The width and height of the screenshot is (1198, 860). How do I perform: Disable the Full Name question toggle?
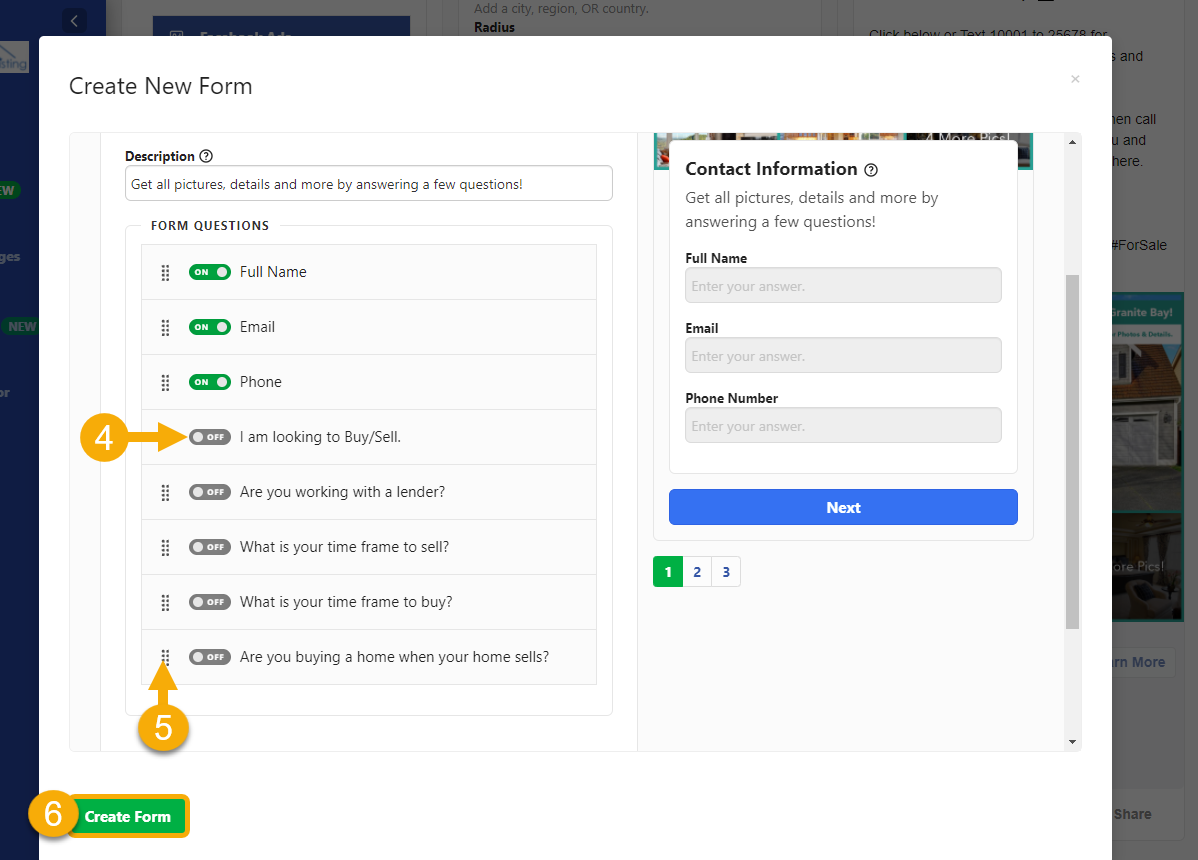click(210, 272)
